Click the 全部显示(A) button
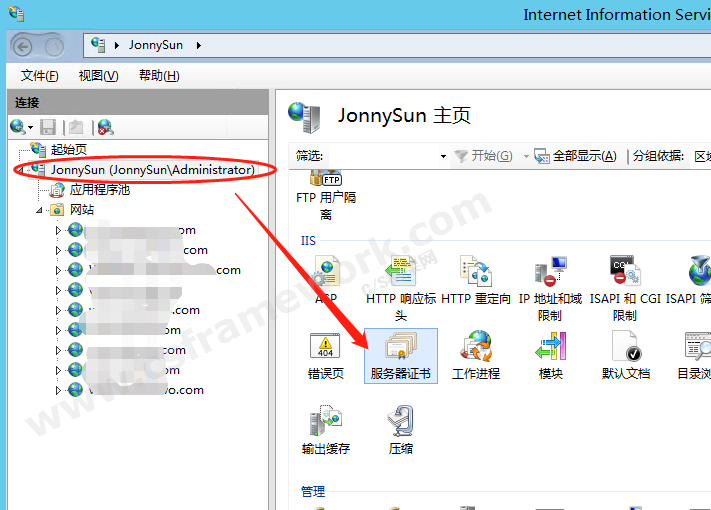Image resolution: width=711 pixels, height=510 pixels. [x=575, y=156]
